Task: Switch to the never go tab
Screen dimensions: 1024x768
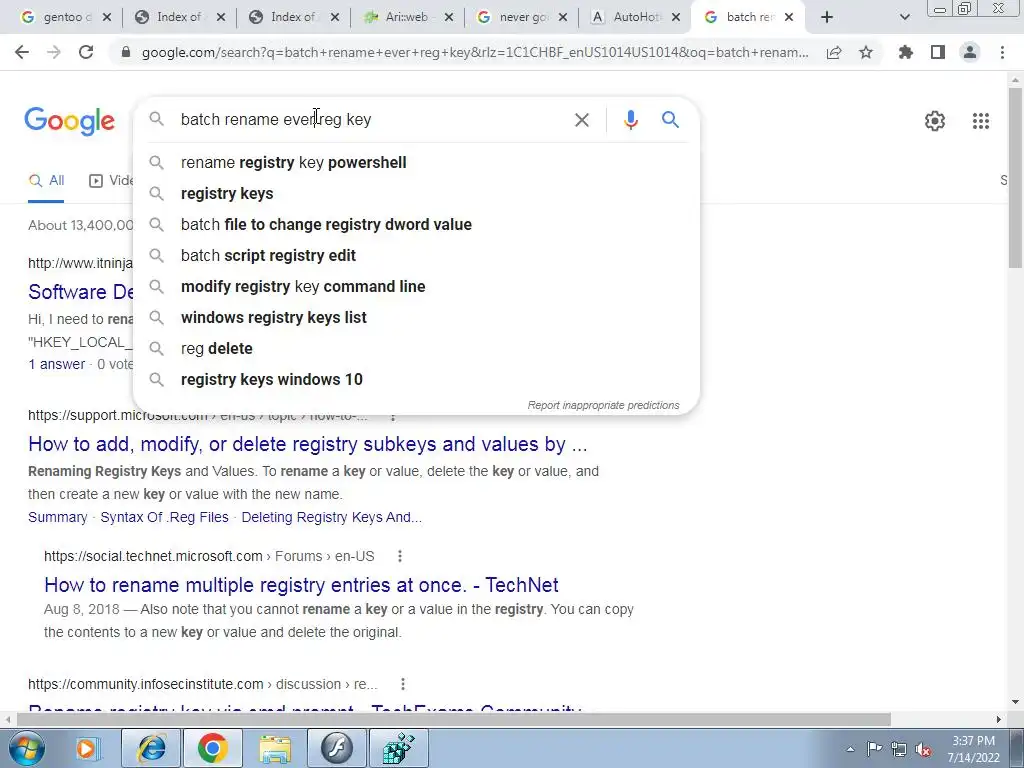Action: tap(522, 17)
